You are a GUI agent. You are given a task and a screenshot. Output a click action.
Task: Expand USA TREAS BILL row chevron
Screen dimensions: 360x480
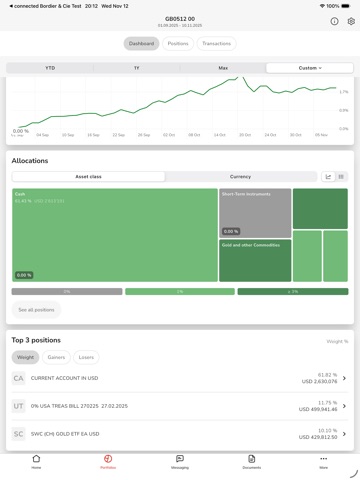click(x=344, y=406)
